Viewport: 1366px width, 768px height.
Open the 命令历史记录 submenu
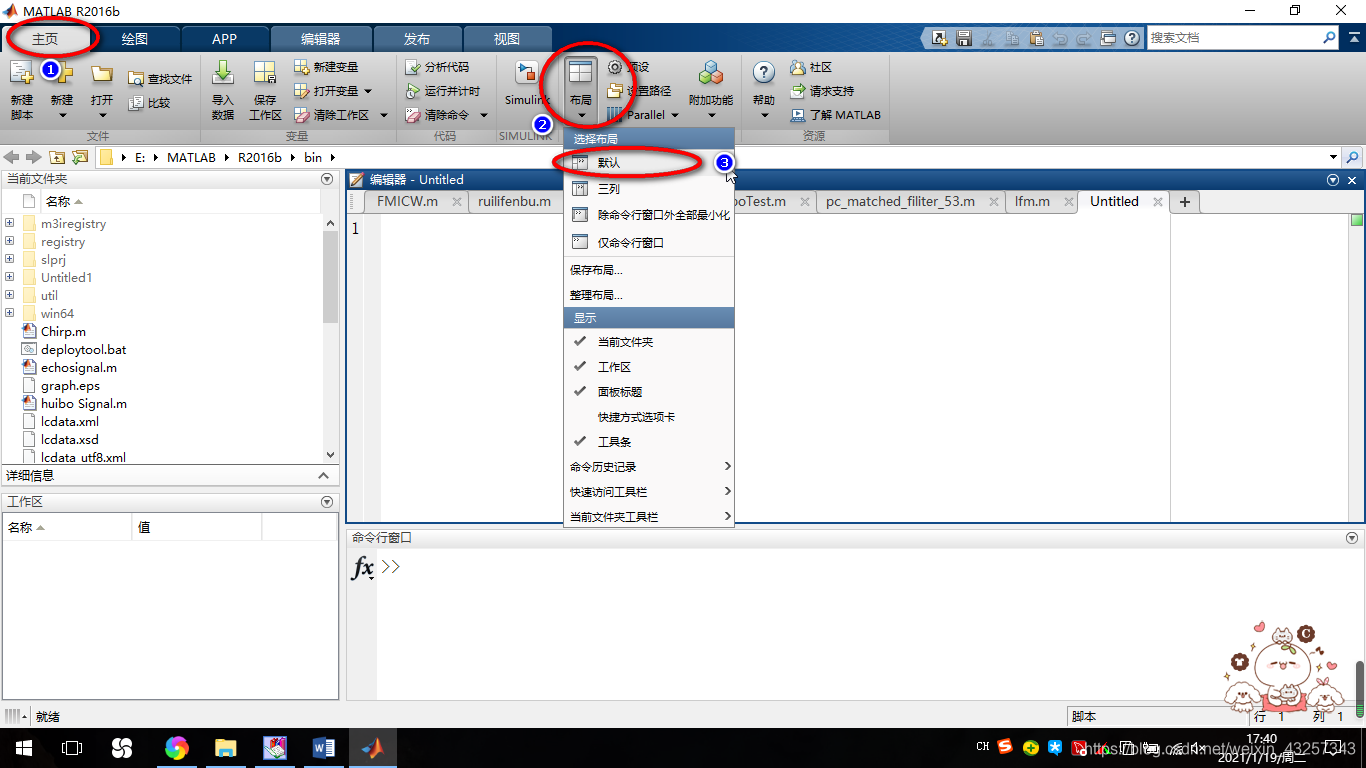click(649, 467)
